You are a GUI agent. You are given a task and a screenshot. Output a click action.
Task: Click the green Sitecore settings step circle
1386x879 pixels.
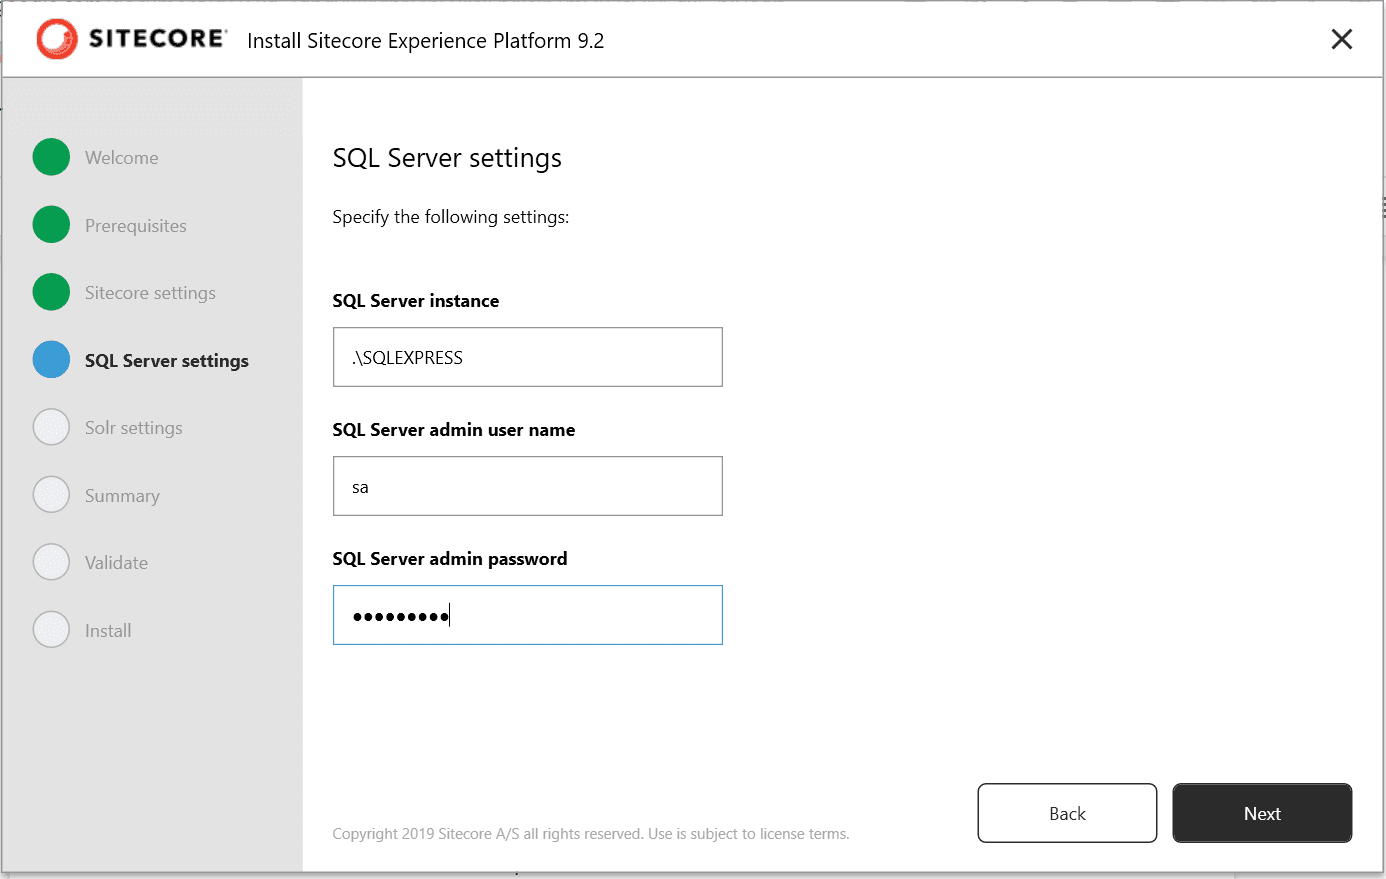(x=51, y=292)
